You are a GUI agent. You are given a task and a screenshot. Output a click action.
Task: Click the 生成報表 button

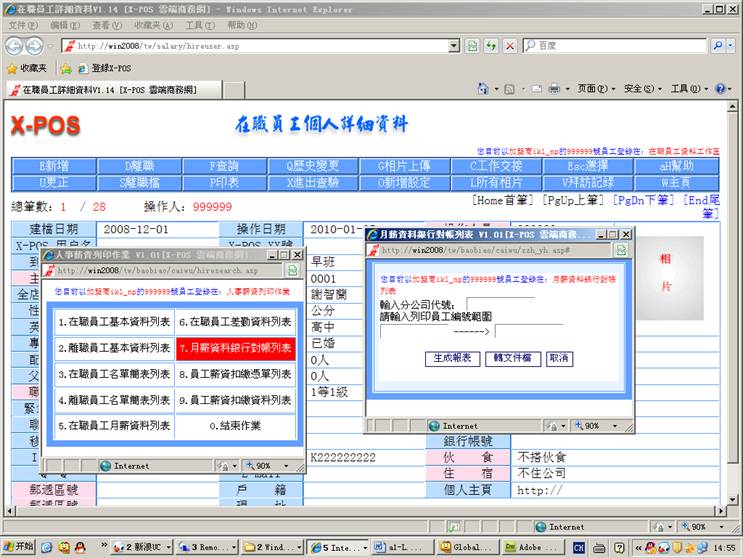450,359
